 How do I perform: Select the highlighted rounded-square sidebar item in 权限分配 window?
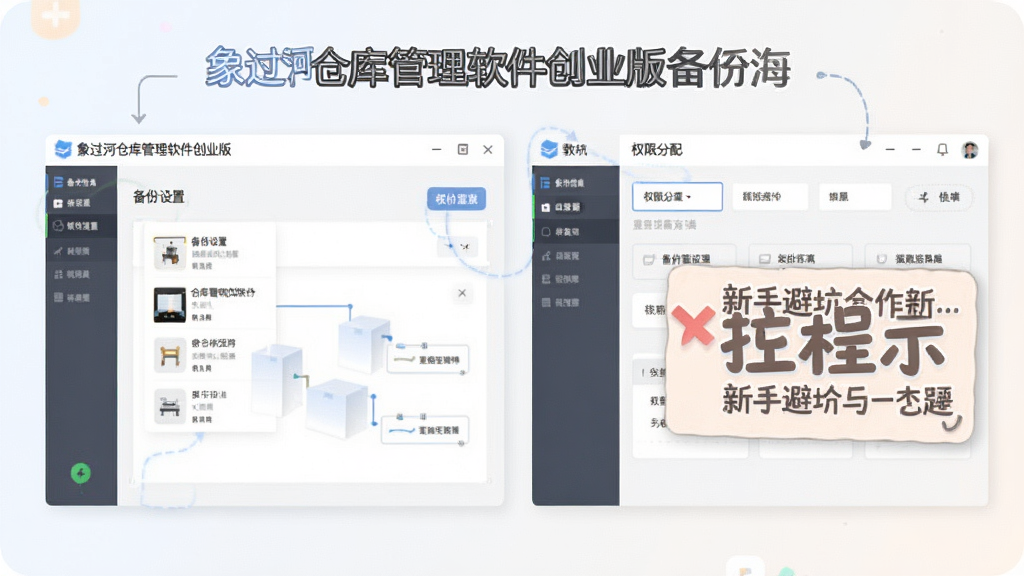(575, 231)
